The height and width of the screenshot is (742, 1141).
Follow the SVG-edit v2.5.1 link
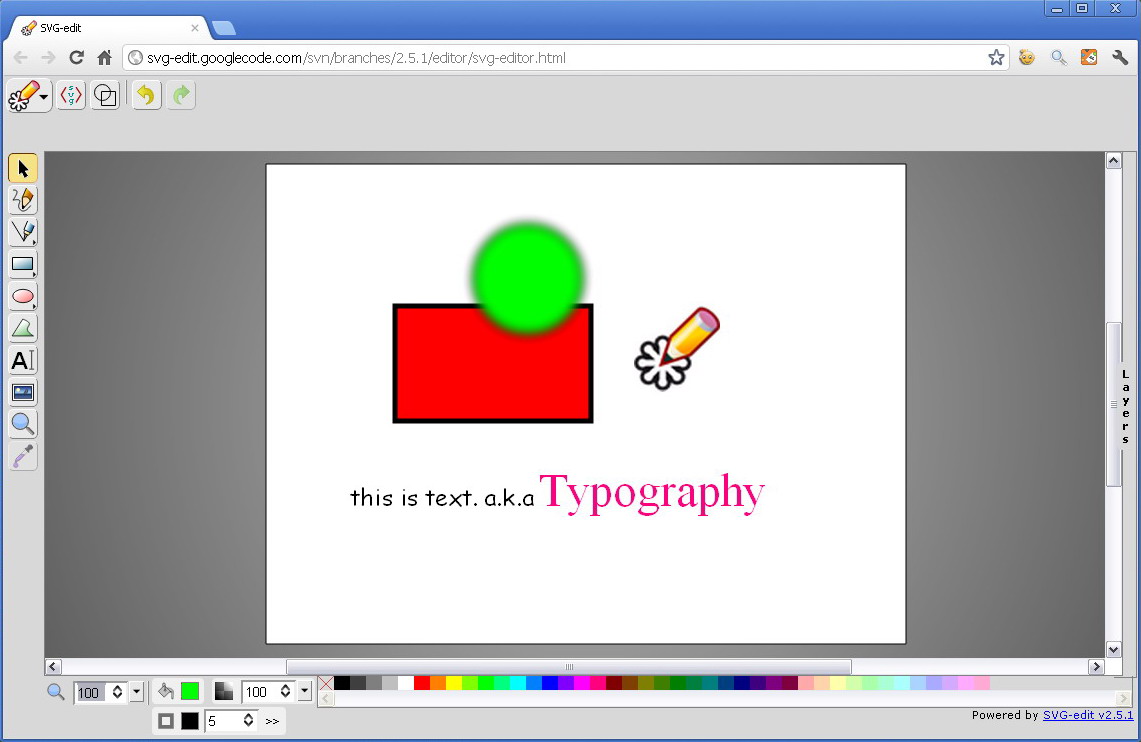1087,715
